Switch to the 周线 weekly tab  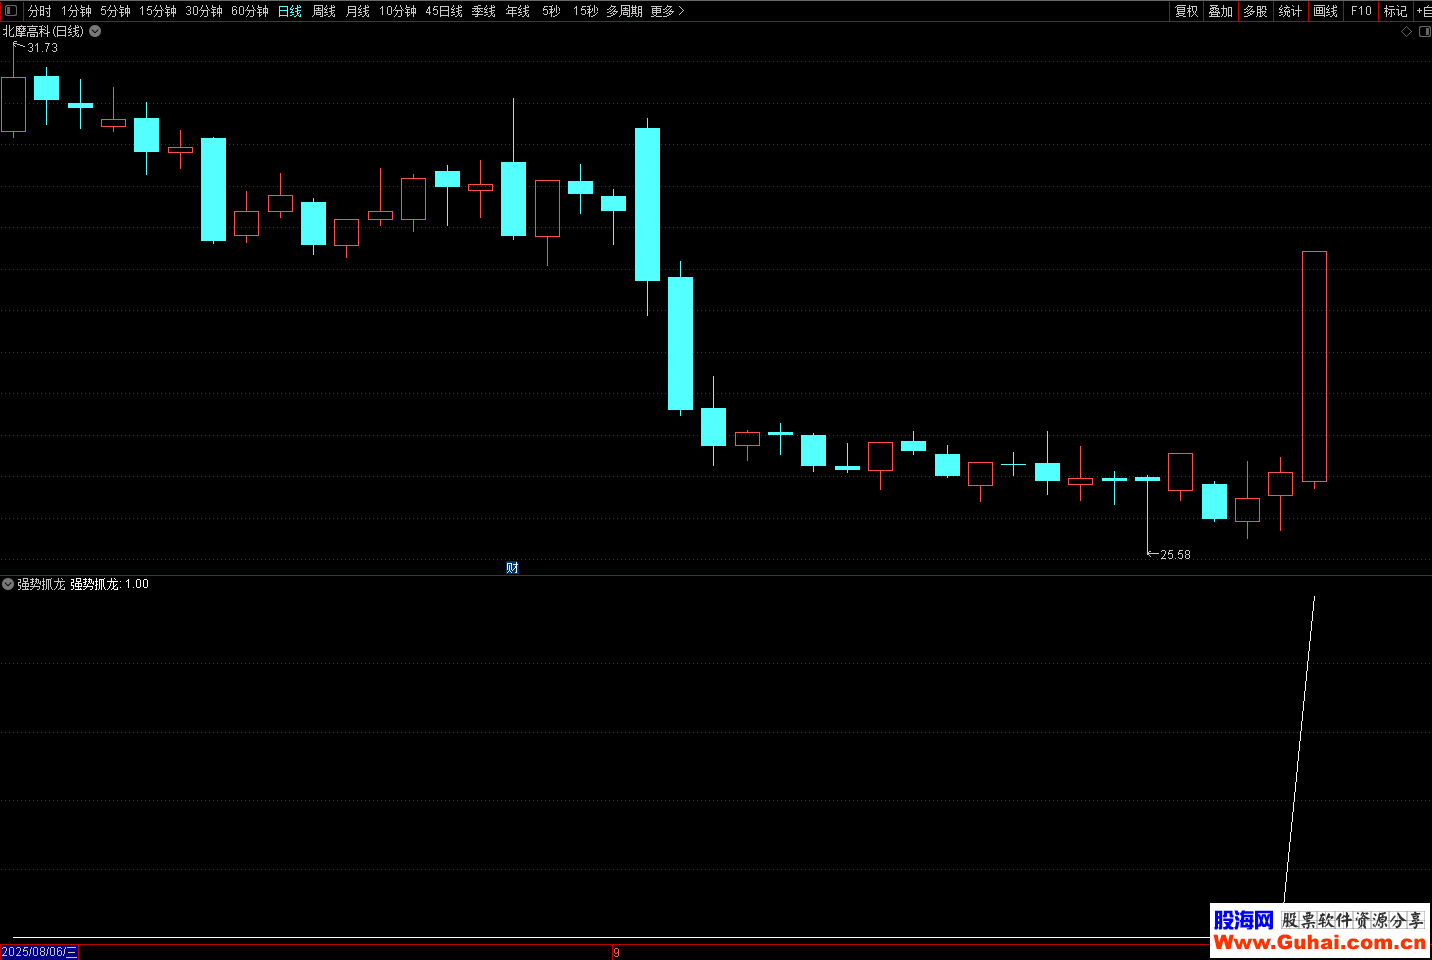(324, 11)
